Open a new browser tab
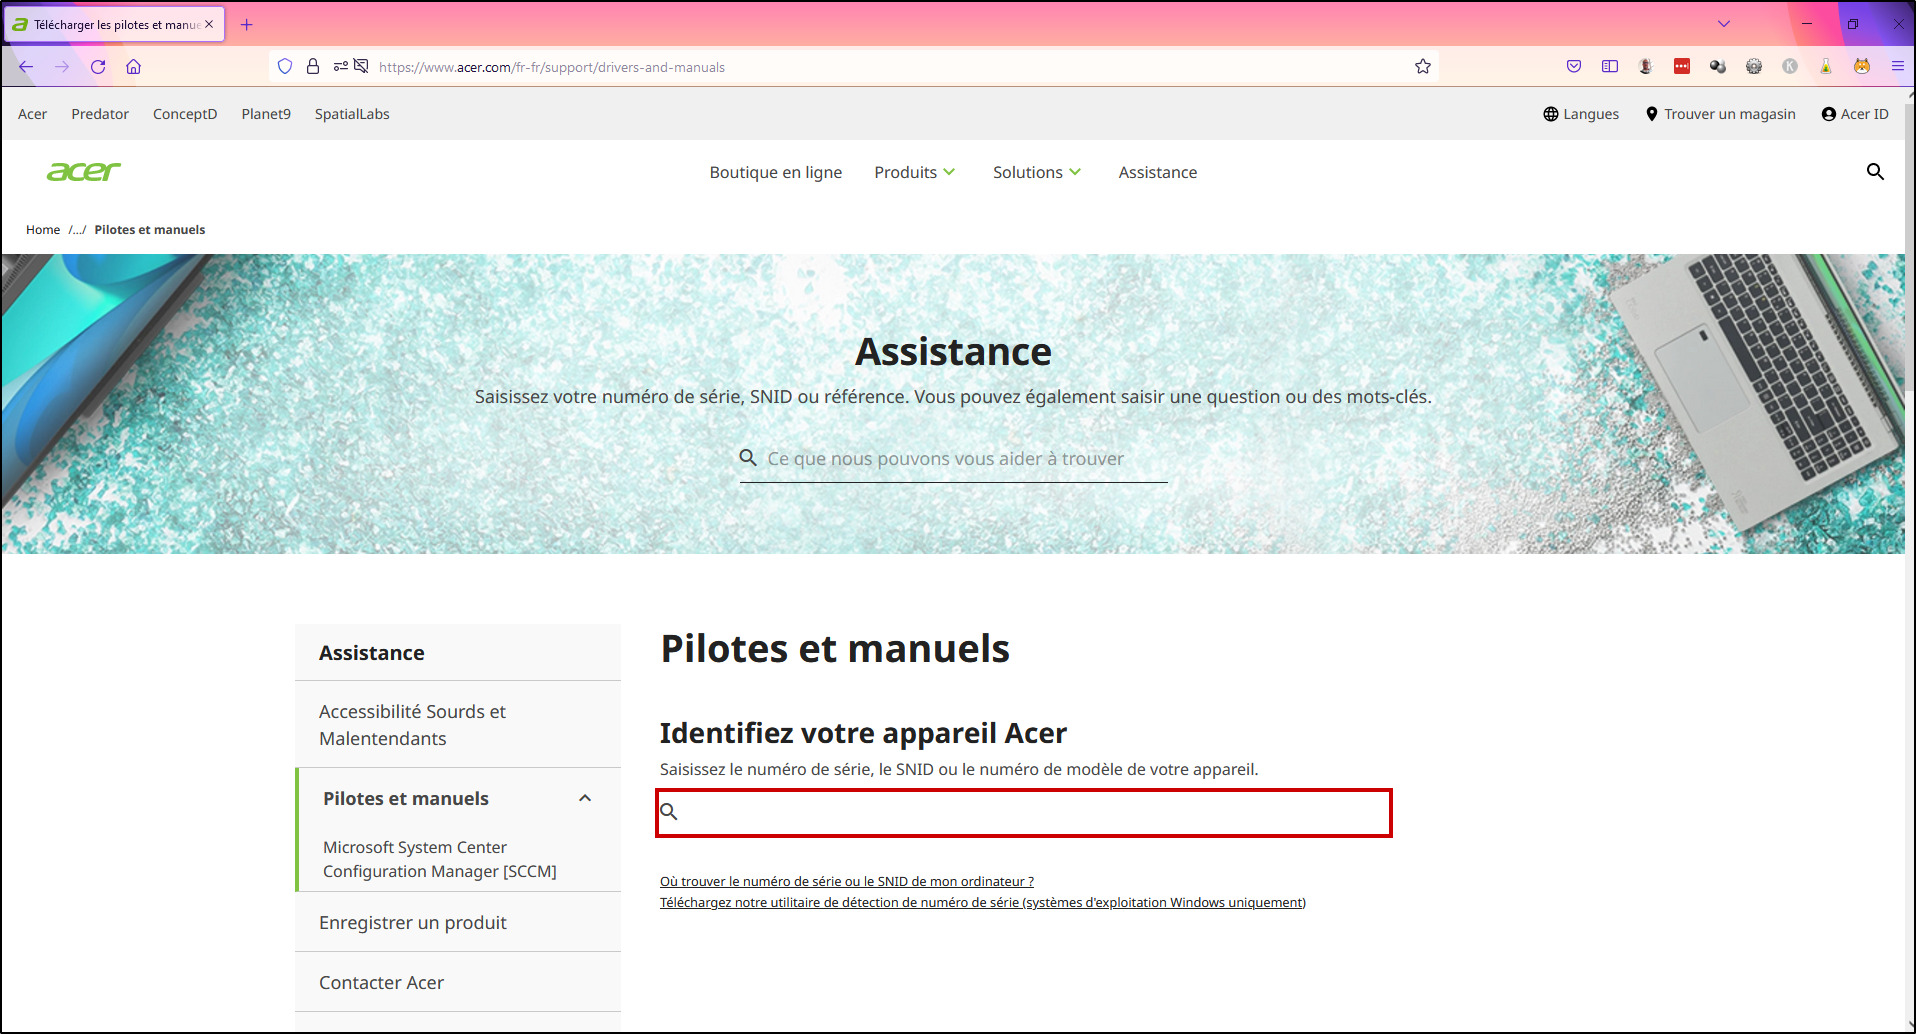1916x1034 pixels. (247, 25)
